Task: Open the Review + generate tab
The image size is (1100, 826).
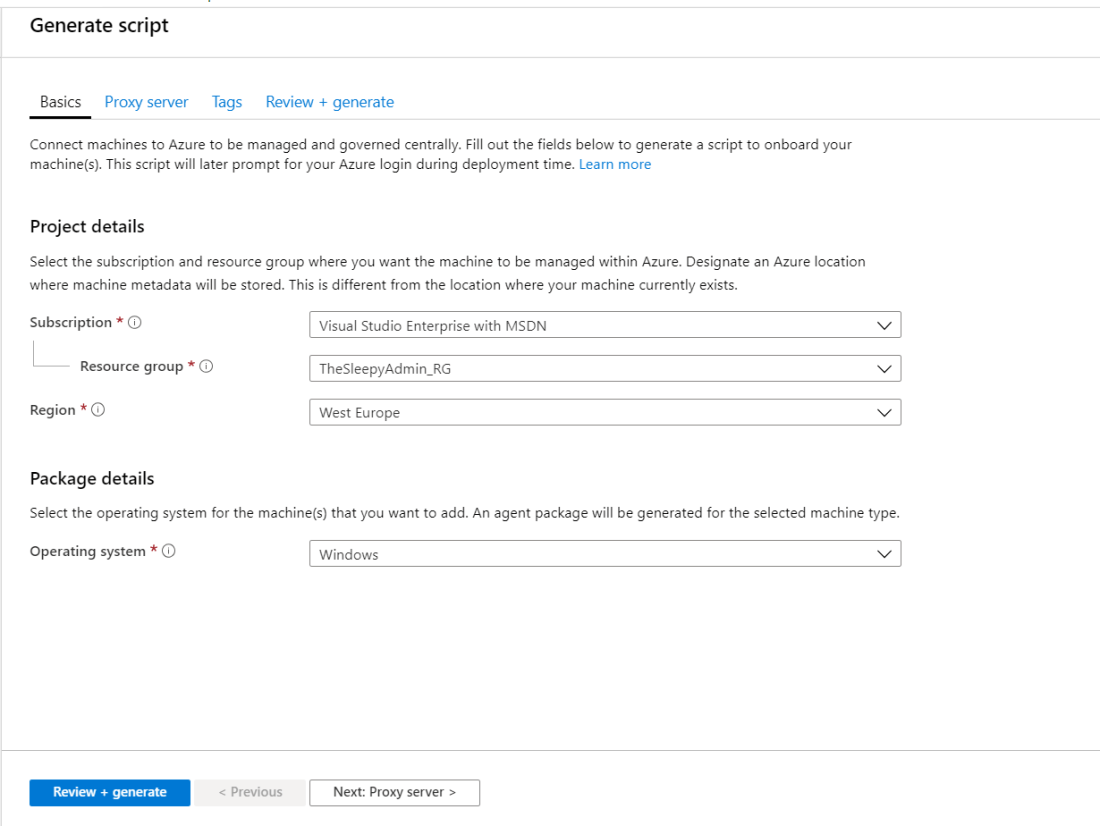Action: pos(329,102)
